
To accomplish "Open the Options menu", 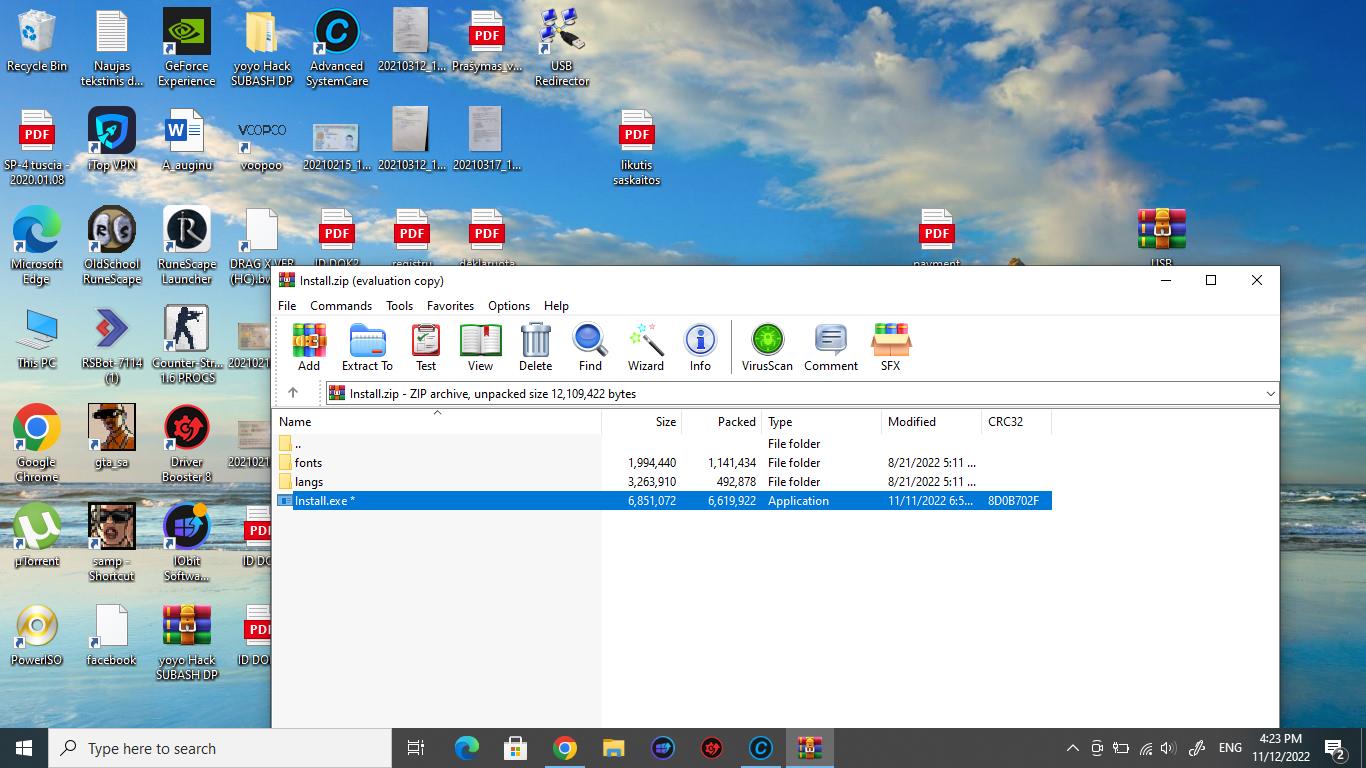I will click(x=508, y=306).
